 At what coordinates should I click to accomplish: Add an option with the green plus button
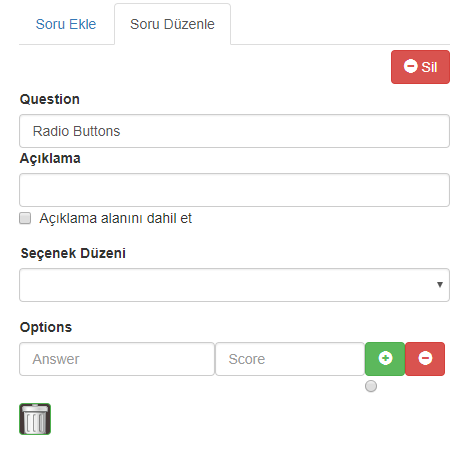click(385, 359)
